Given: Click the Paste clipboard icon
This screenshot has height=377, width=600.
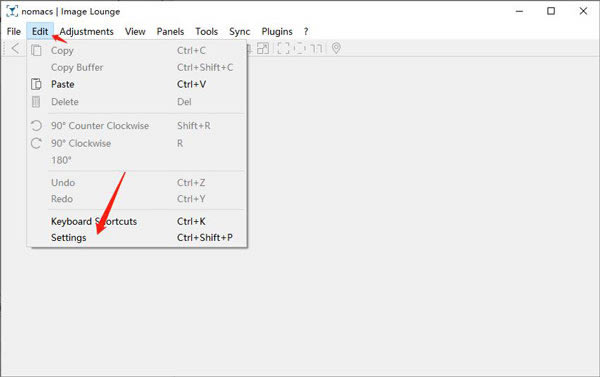Looking at the screenshot, I should tap(36, 84).
